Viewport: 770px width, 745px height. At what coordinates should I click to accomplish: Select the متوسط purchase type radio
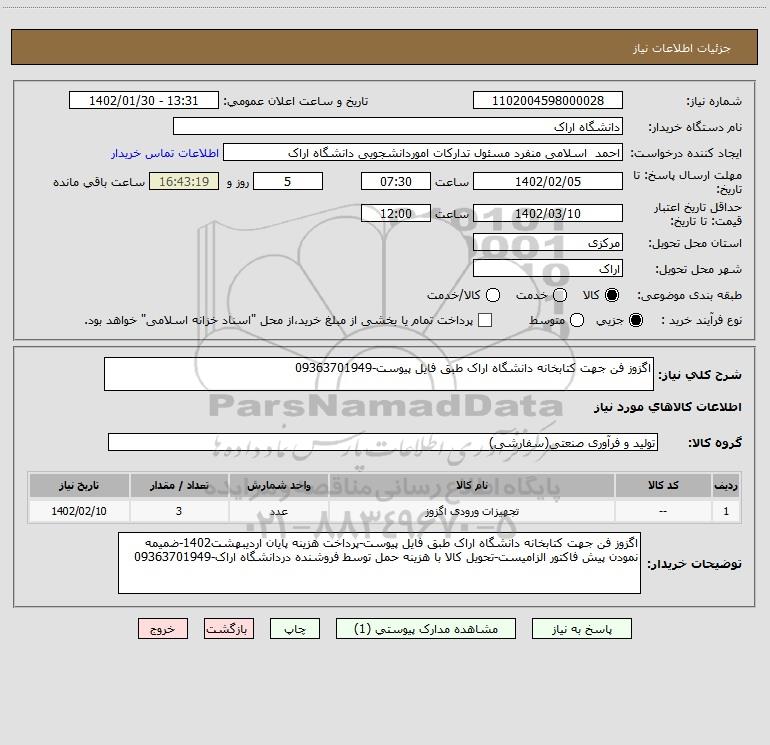pos(577,320)
